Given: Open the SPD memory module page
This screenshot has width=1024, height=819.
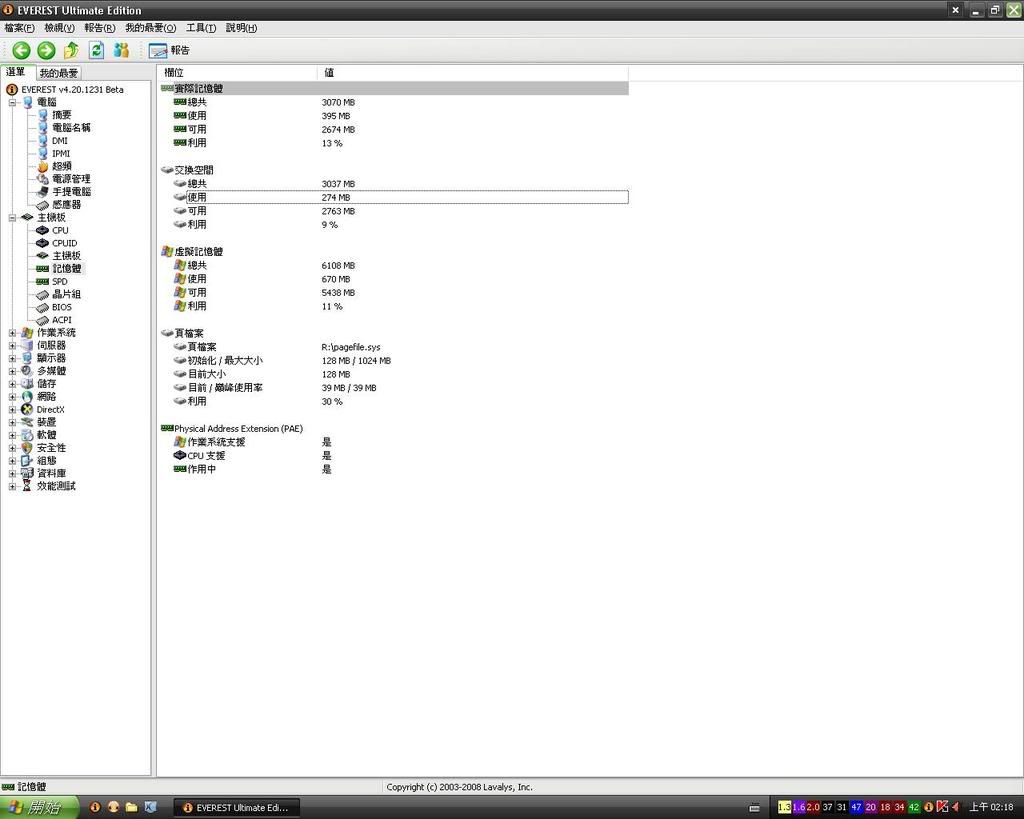Looking at the screenshot, I should tap(59, 281).
